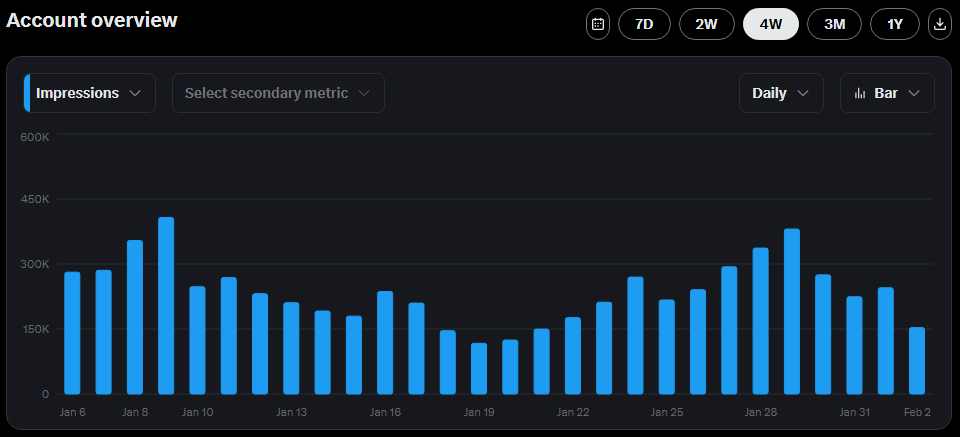Open the Bar chart type dropdown
960x437 pixels.
(887, 93)
